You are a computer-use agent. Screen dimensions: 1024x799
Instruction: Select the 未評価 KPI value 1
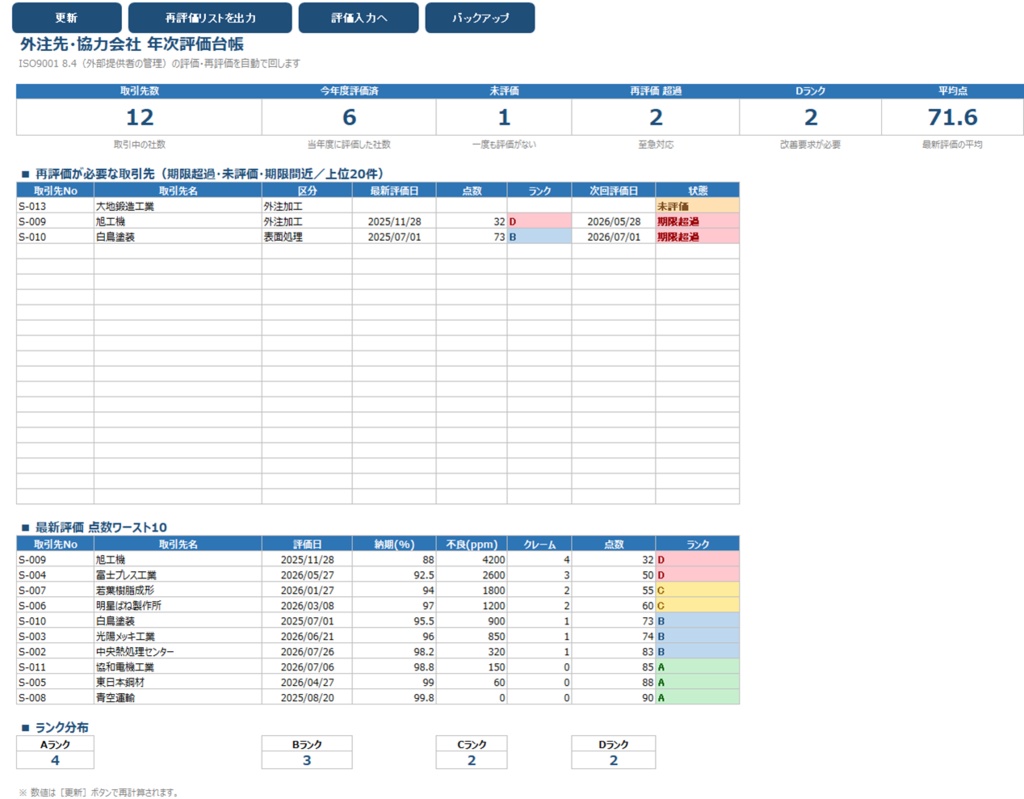coord(504,118)
